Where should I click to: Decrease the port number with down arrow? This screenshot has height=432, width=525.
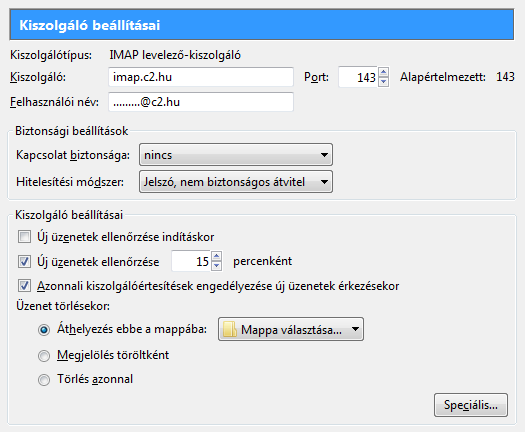click(x=384, y=82)
